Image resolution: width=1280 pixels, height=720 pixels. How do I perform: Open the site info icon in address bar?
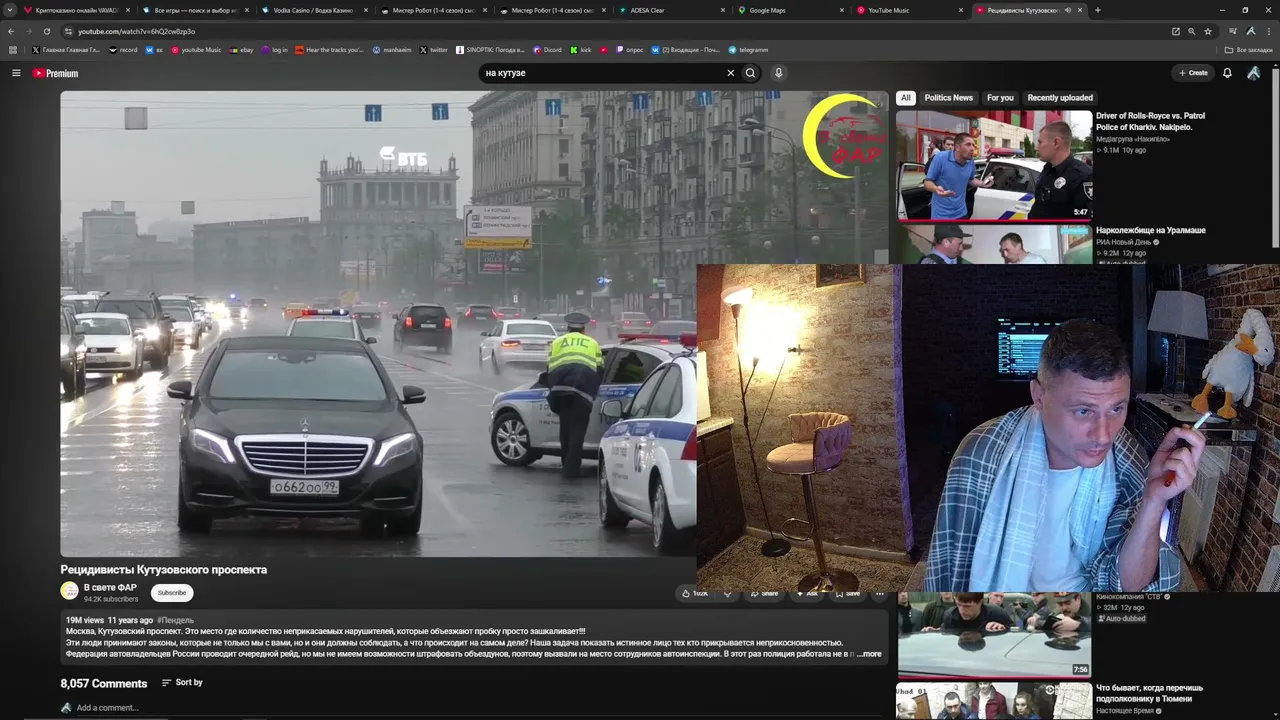(67, 31)
